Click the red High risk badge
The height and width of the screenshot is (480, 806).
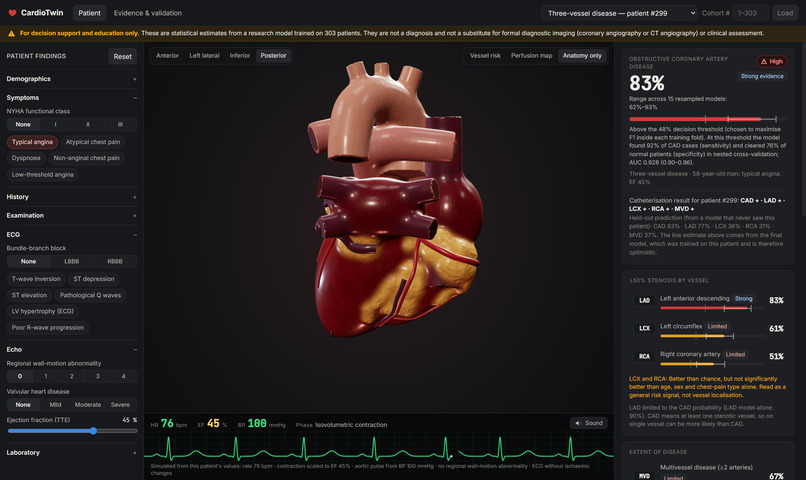(x=772, y=61)
